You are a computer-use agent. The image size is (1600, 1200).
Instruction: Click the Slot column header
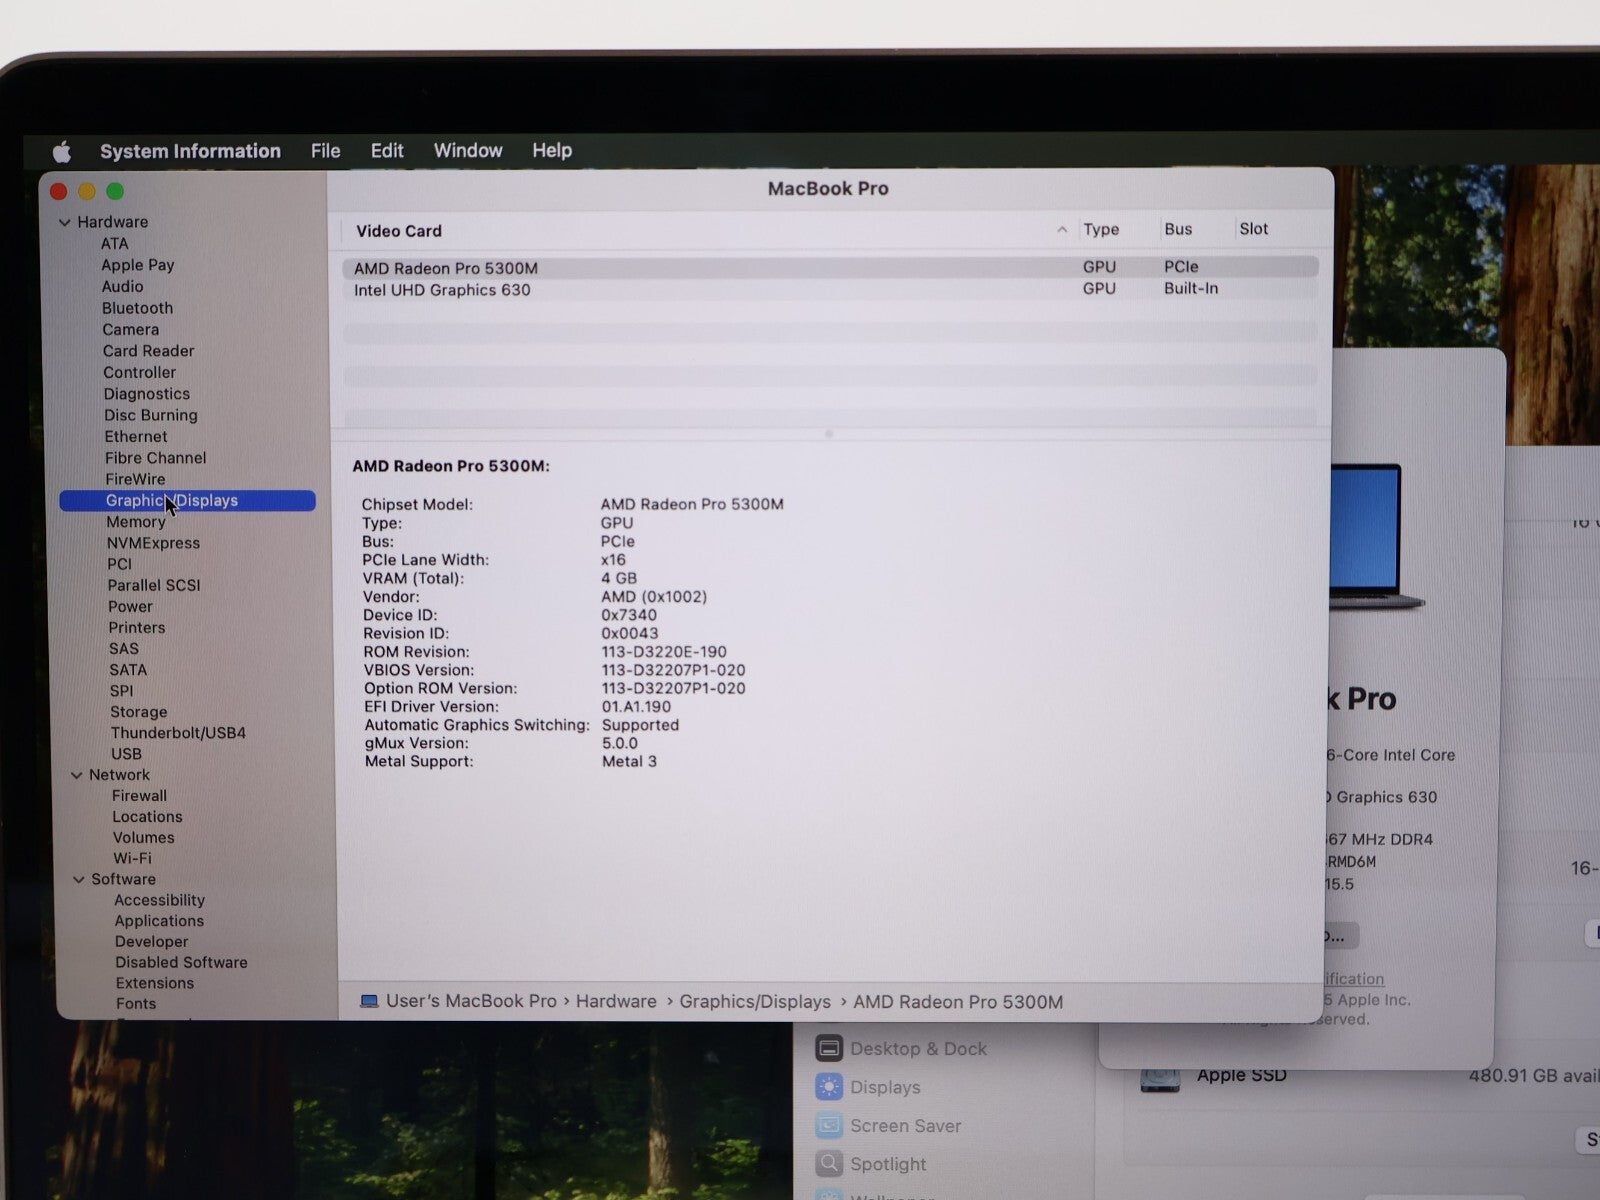click(x=1254, y=229)
